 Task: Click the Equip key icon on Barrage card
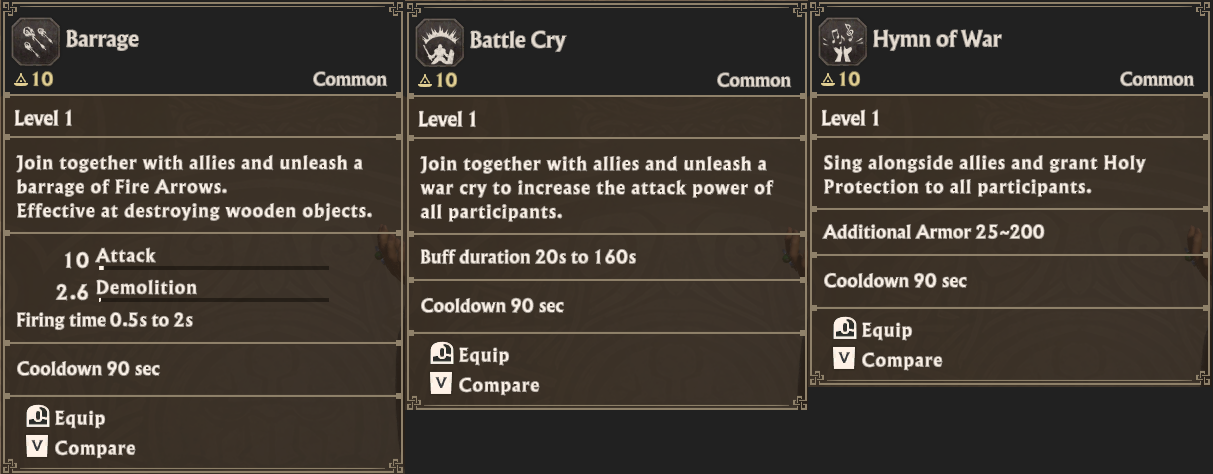click(x=38, y=418)
